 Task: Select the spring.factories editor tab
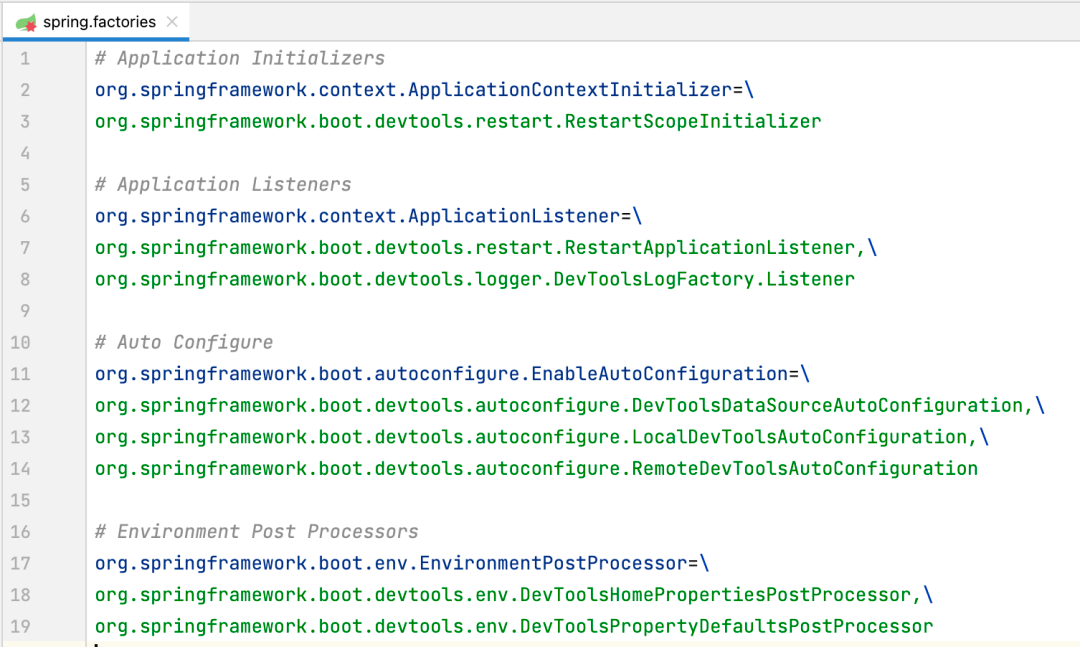pyautogui.click(x=96, y=22)
